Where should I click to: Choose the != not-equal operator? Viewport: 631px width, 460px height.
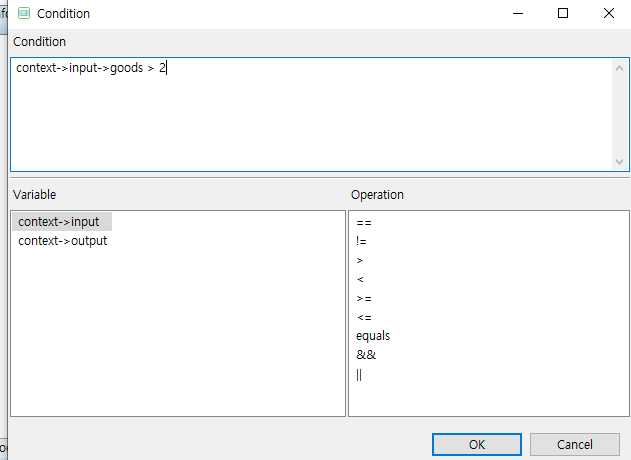pos(361,241)
